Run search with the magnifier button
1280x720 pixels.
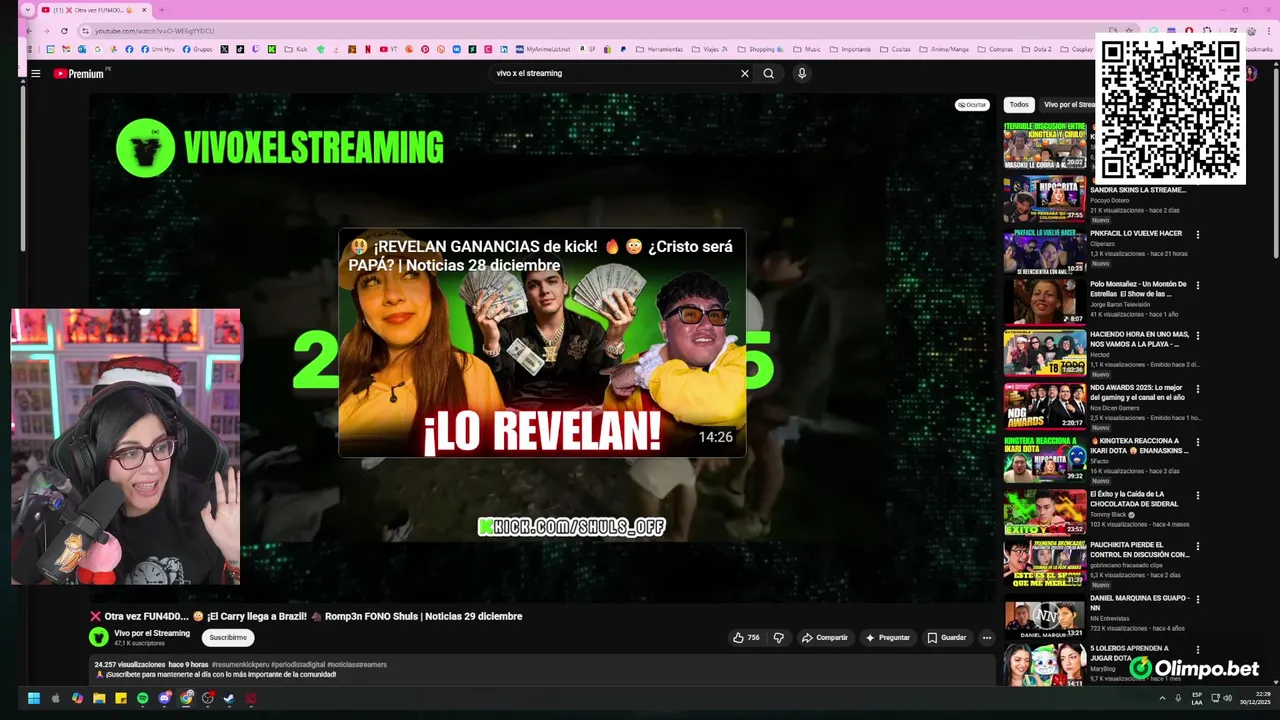tap(768, 73)
